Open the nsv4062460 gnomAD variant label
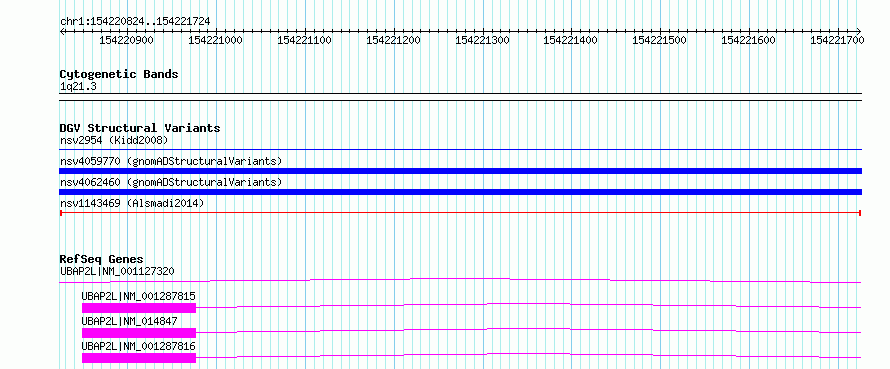The image size is (890, 369). 171,182
